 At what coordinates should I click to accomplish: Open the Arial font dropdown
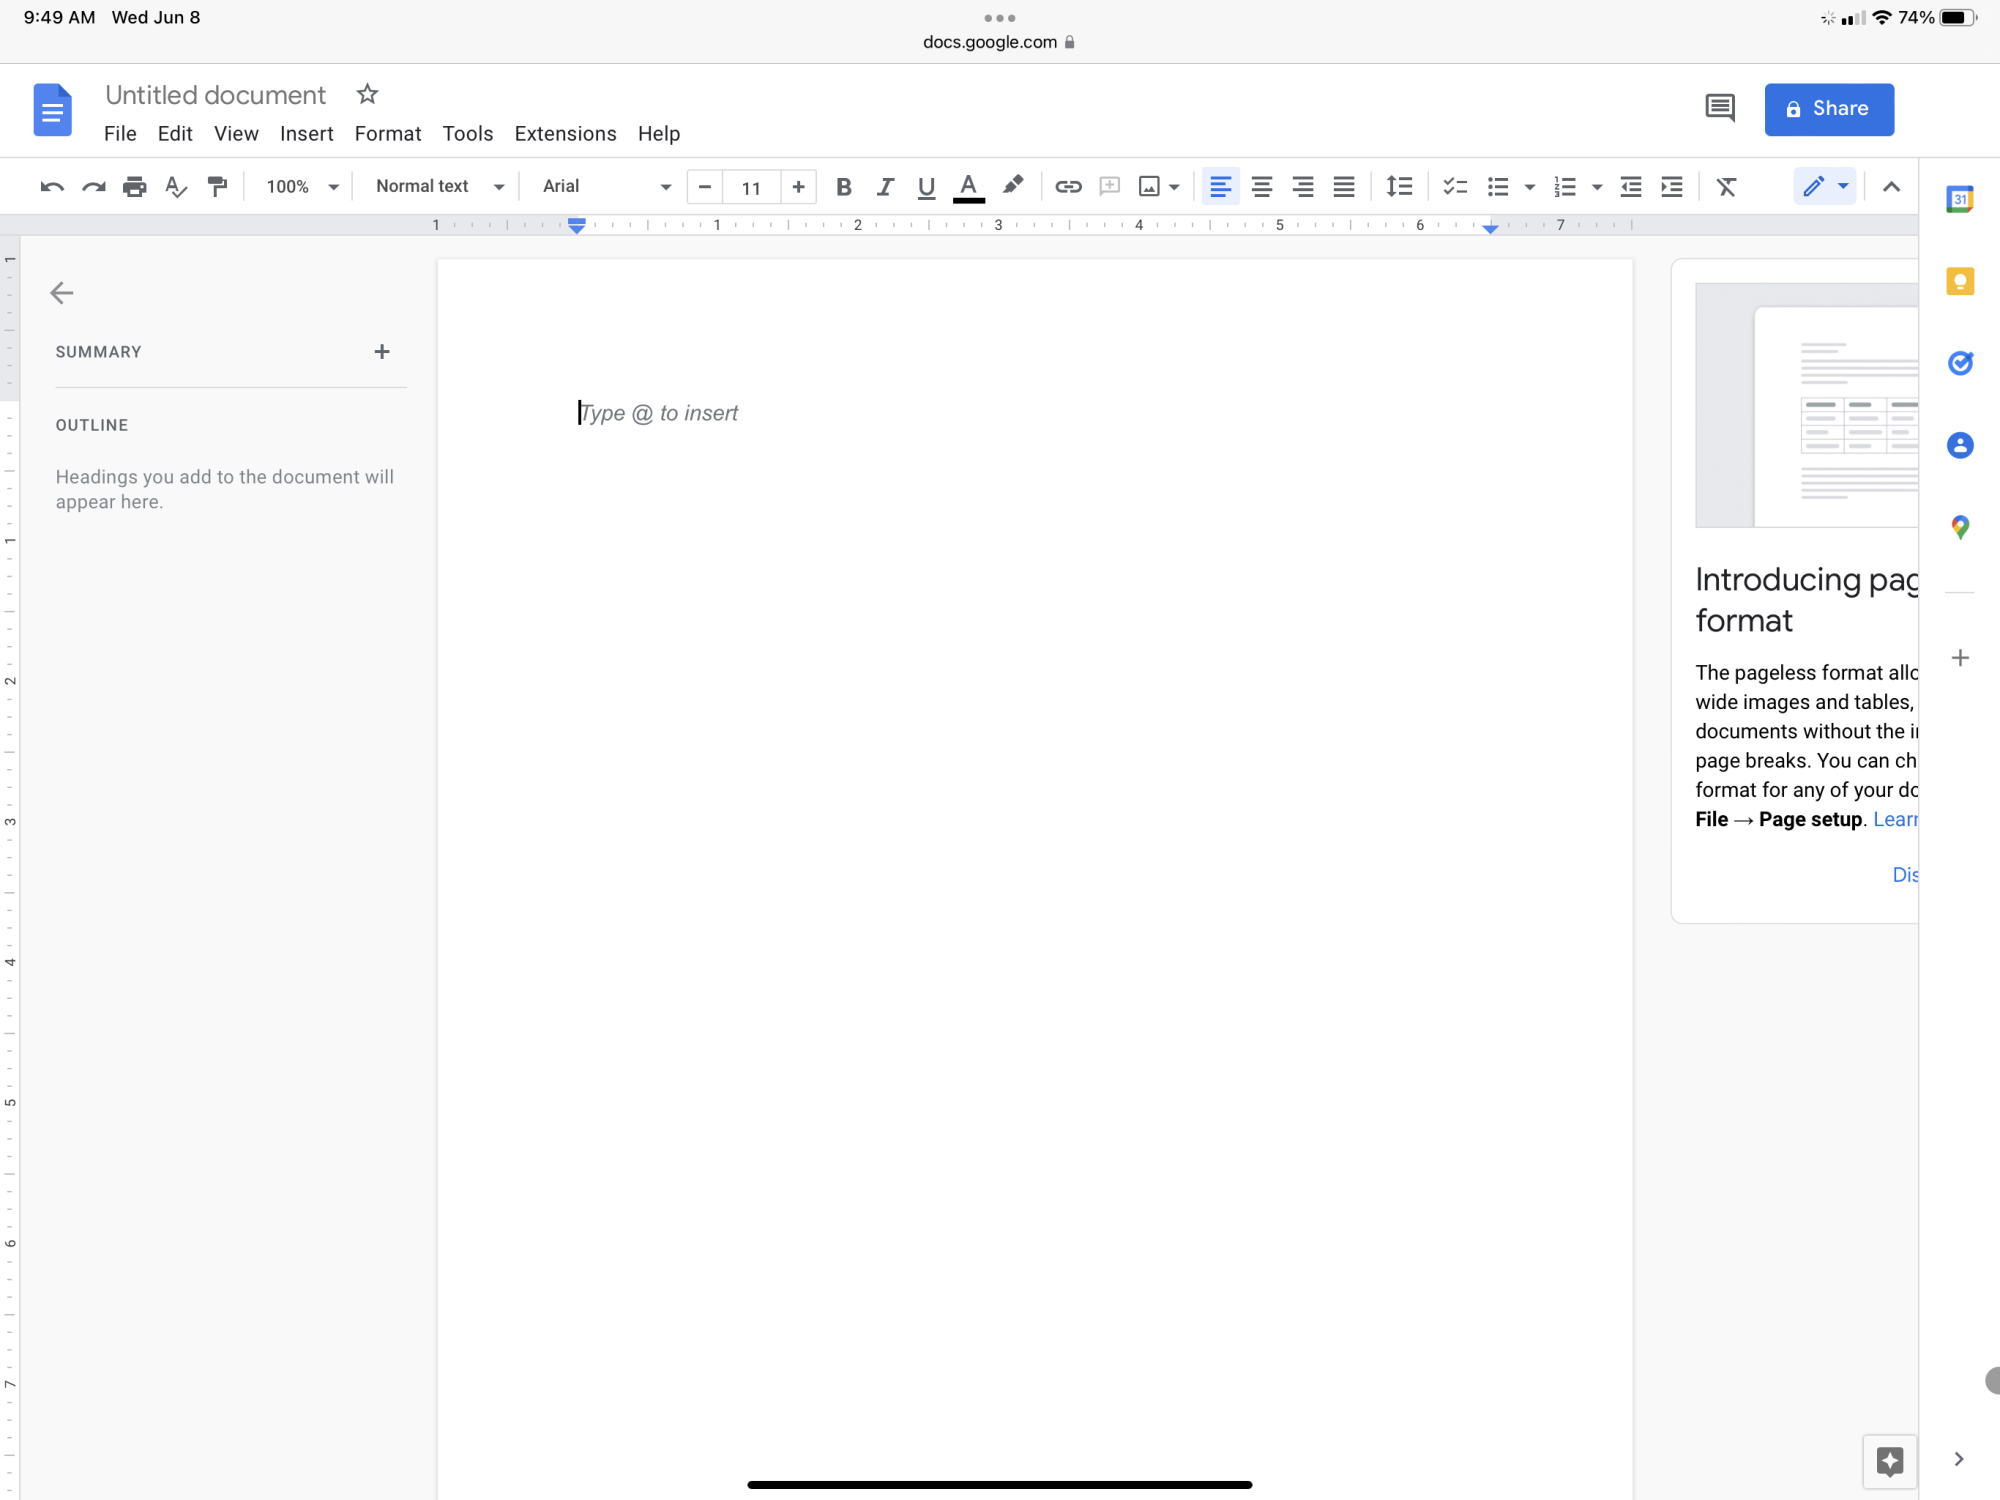pyautogui.click(x=605, y=186)
